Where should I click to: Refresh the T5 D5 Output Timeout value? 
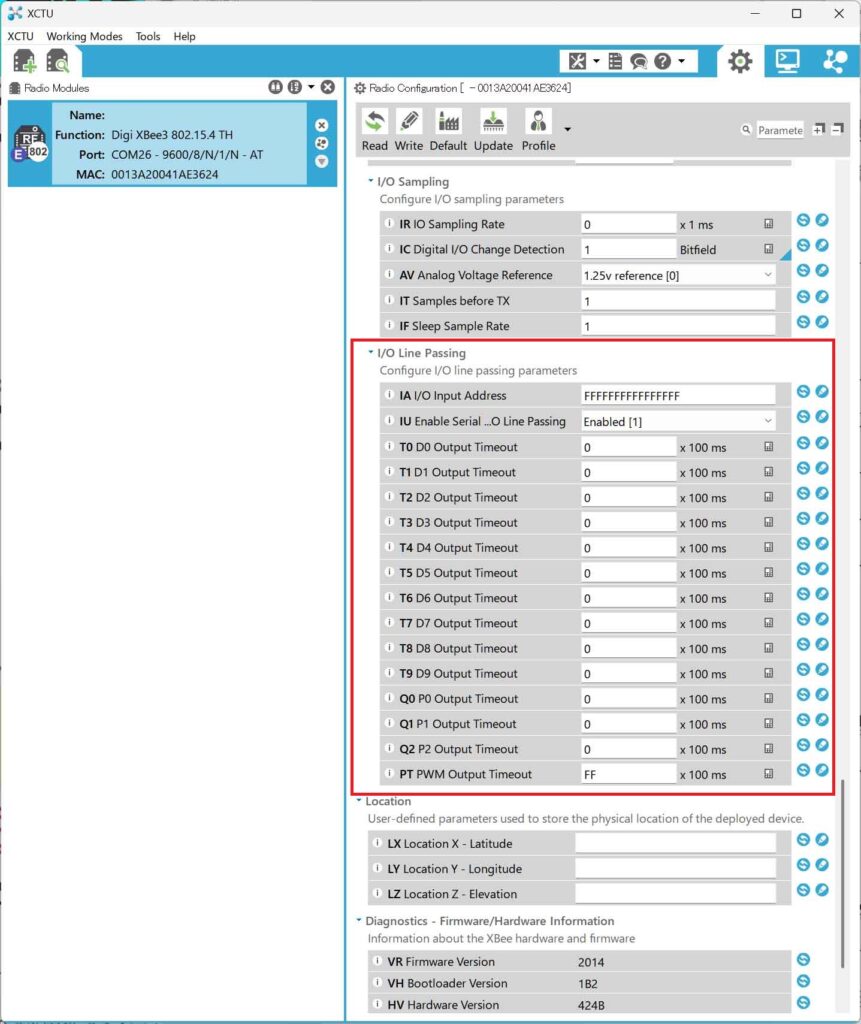pos(804,569)
